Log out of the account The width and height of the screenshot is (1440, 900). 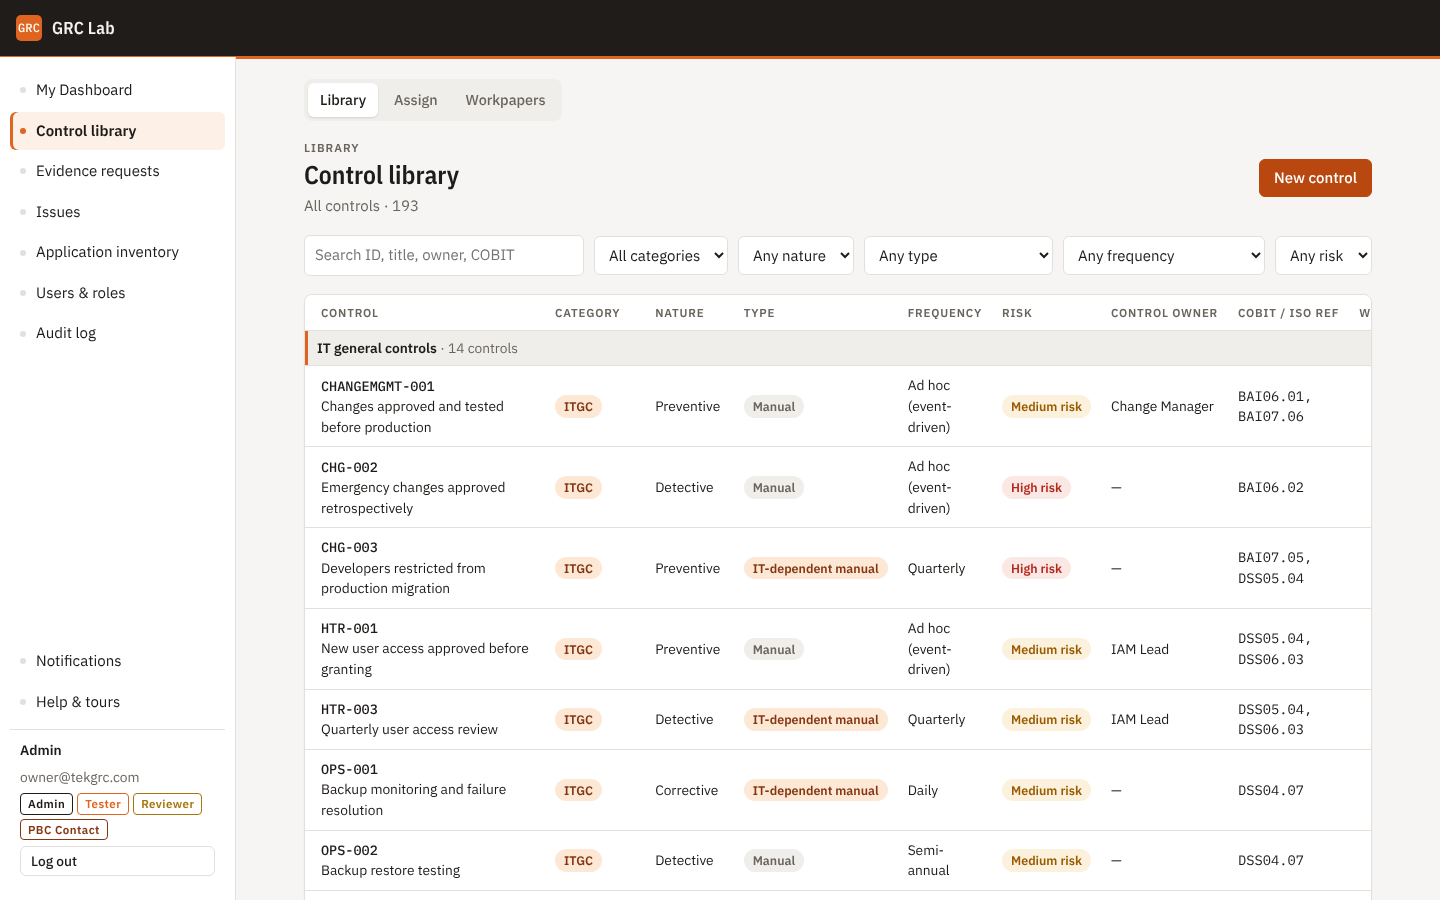click(x=117, y=861)
